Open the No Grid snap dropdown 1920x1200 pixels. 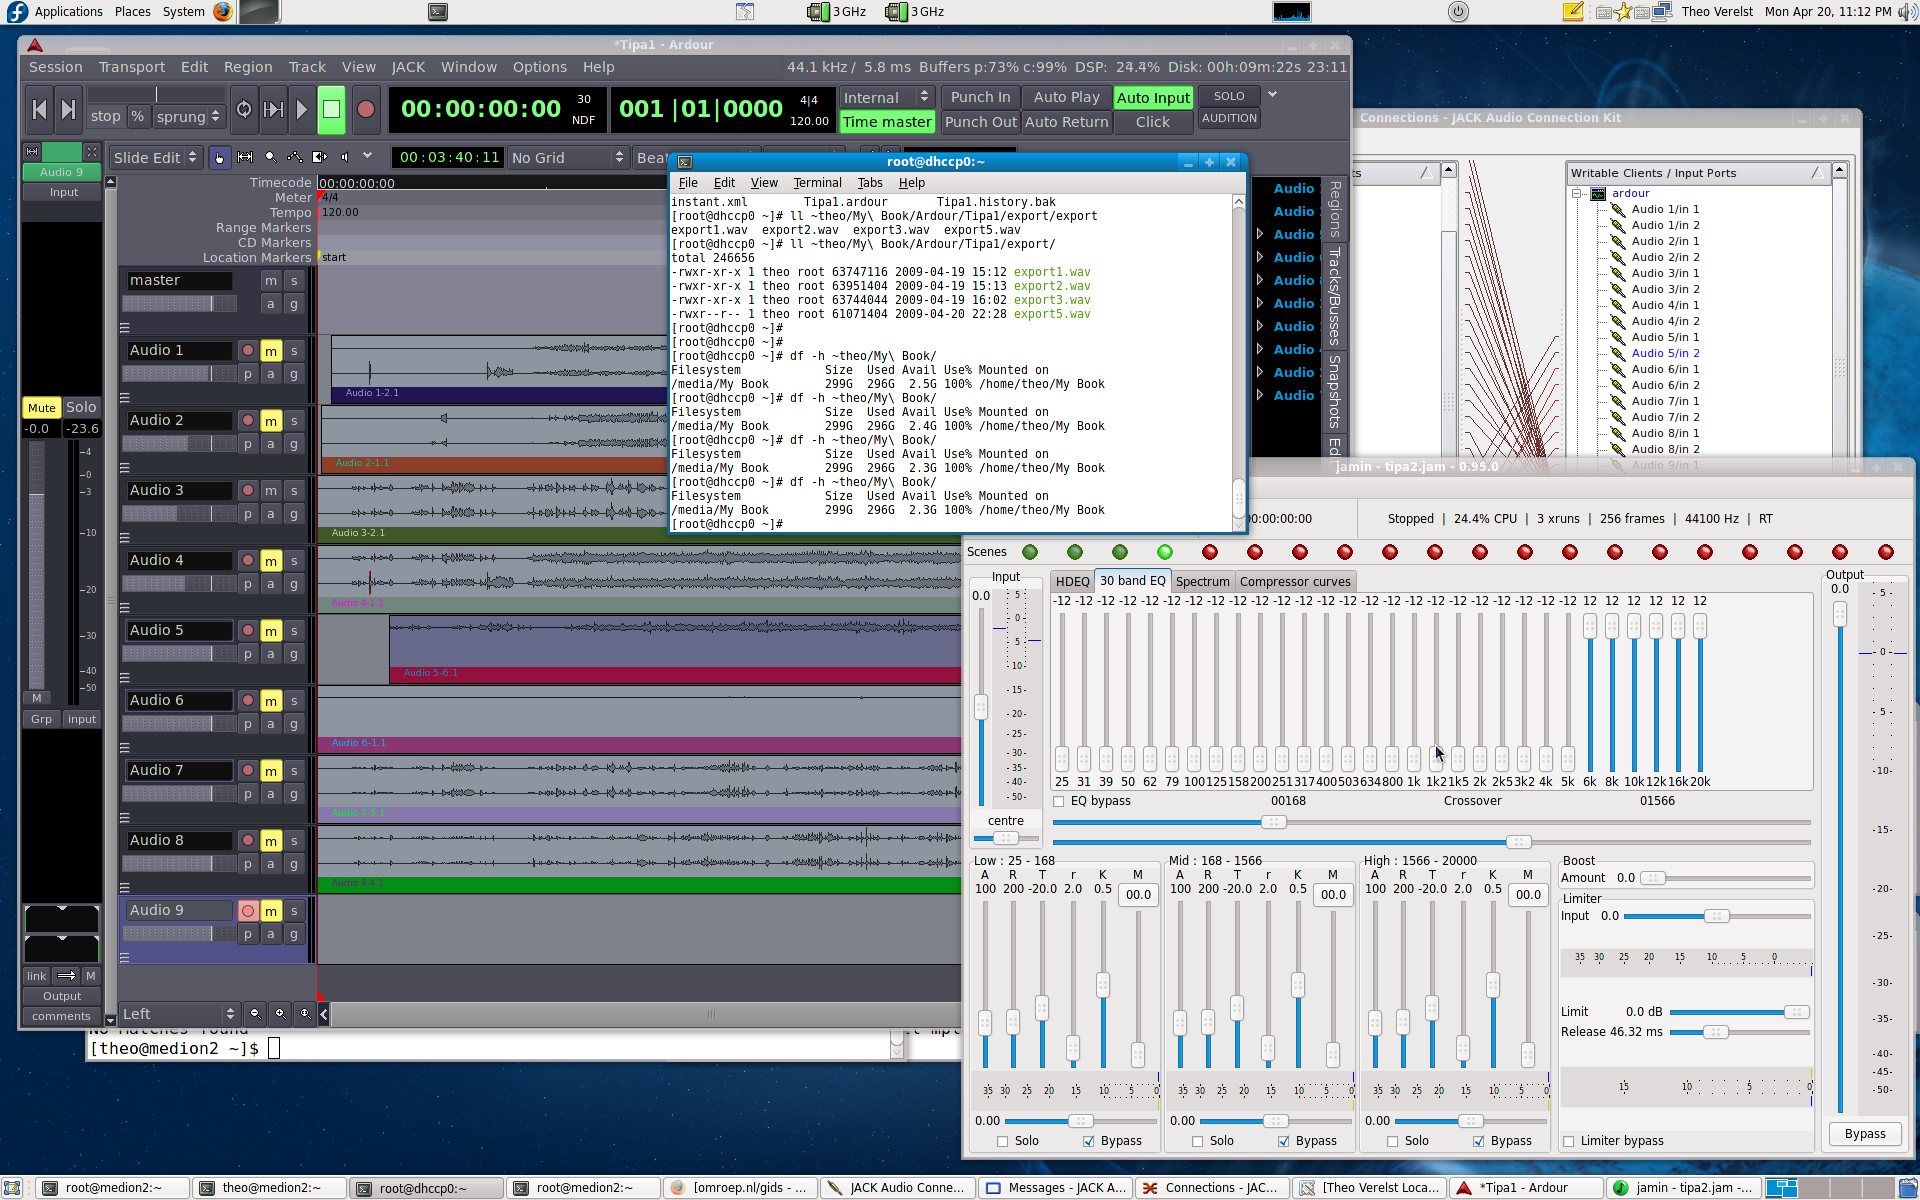tap(567, 157)
